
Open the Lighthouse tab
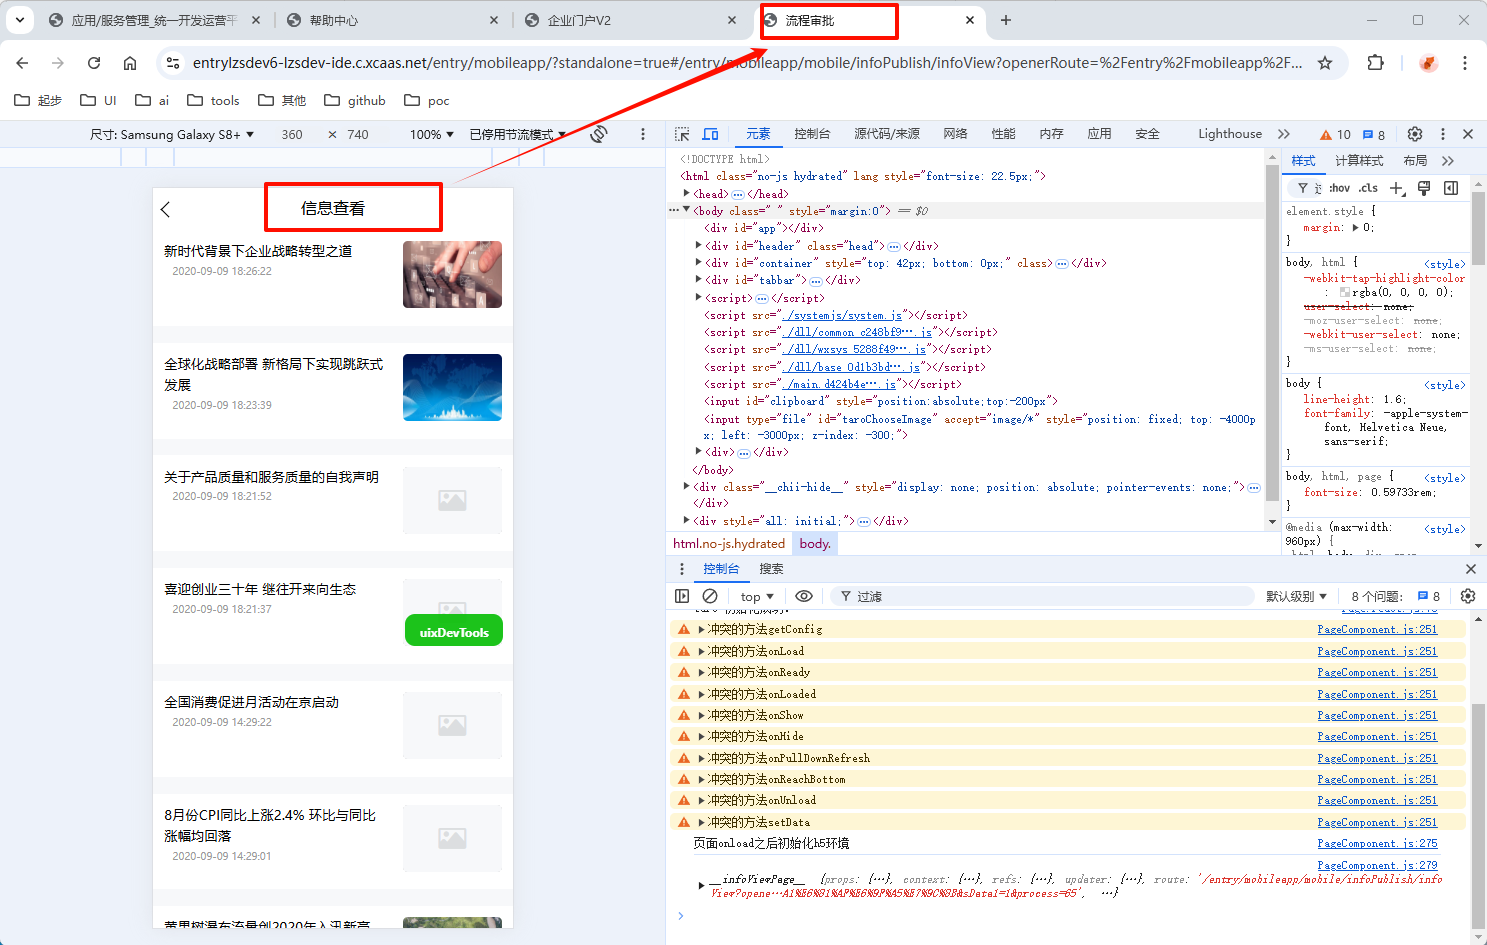1230,134
